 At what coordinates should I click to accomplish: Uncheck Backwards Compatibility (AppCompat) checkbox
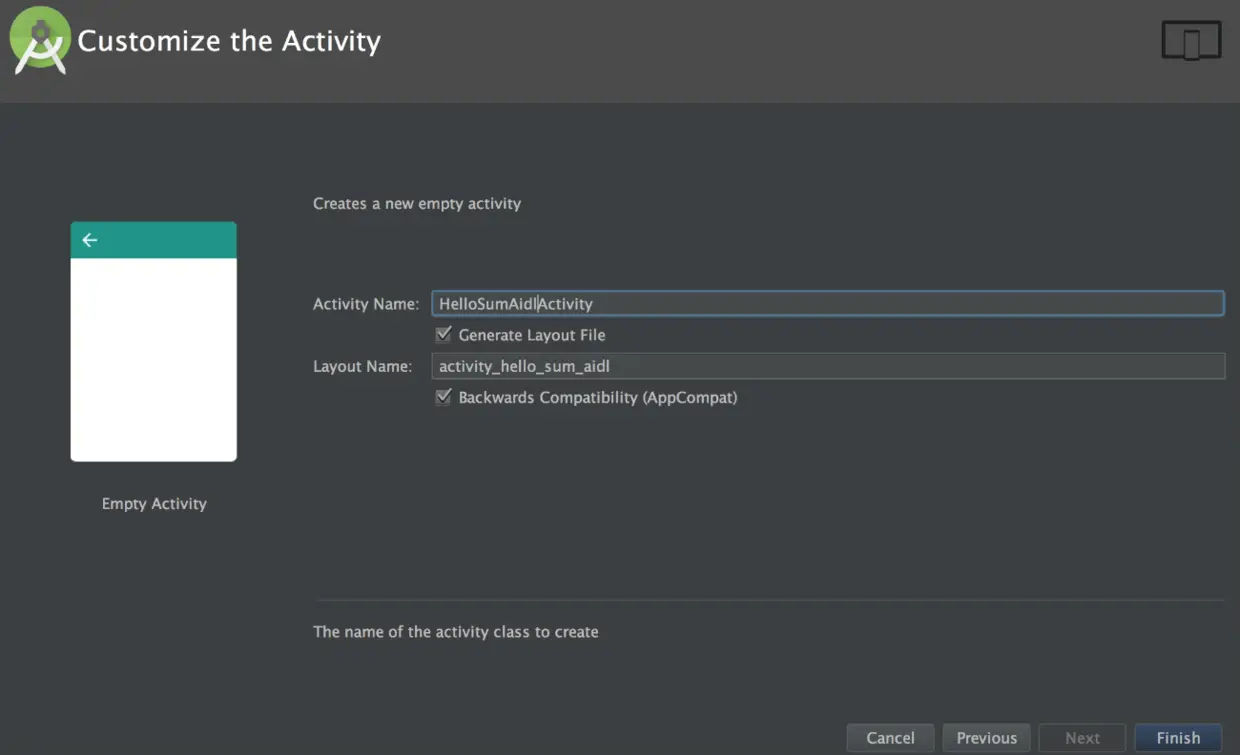coord(444,397)
